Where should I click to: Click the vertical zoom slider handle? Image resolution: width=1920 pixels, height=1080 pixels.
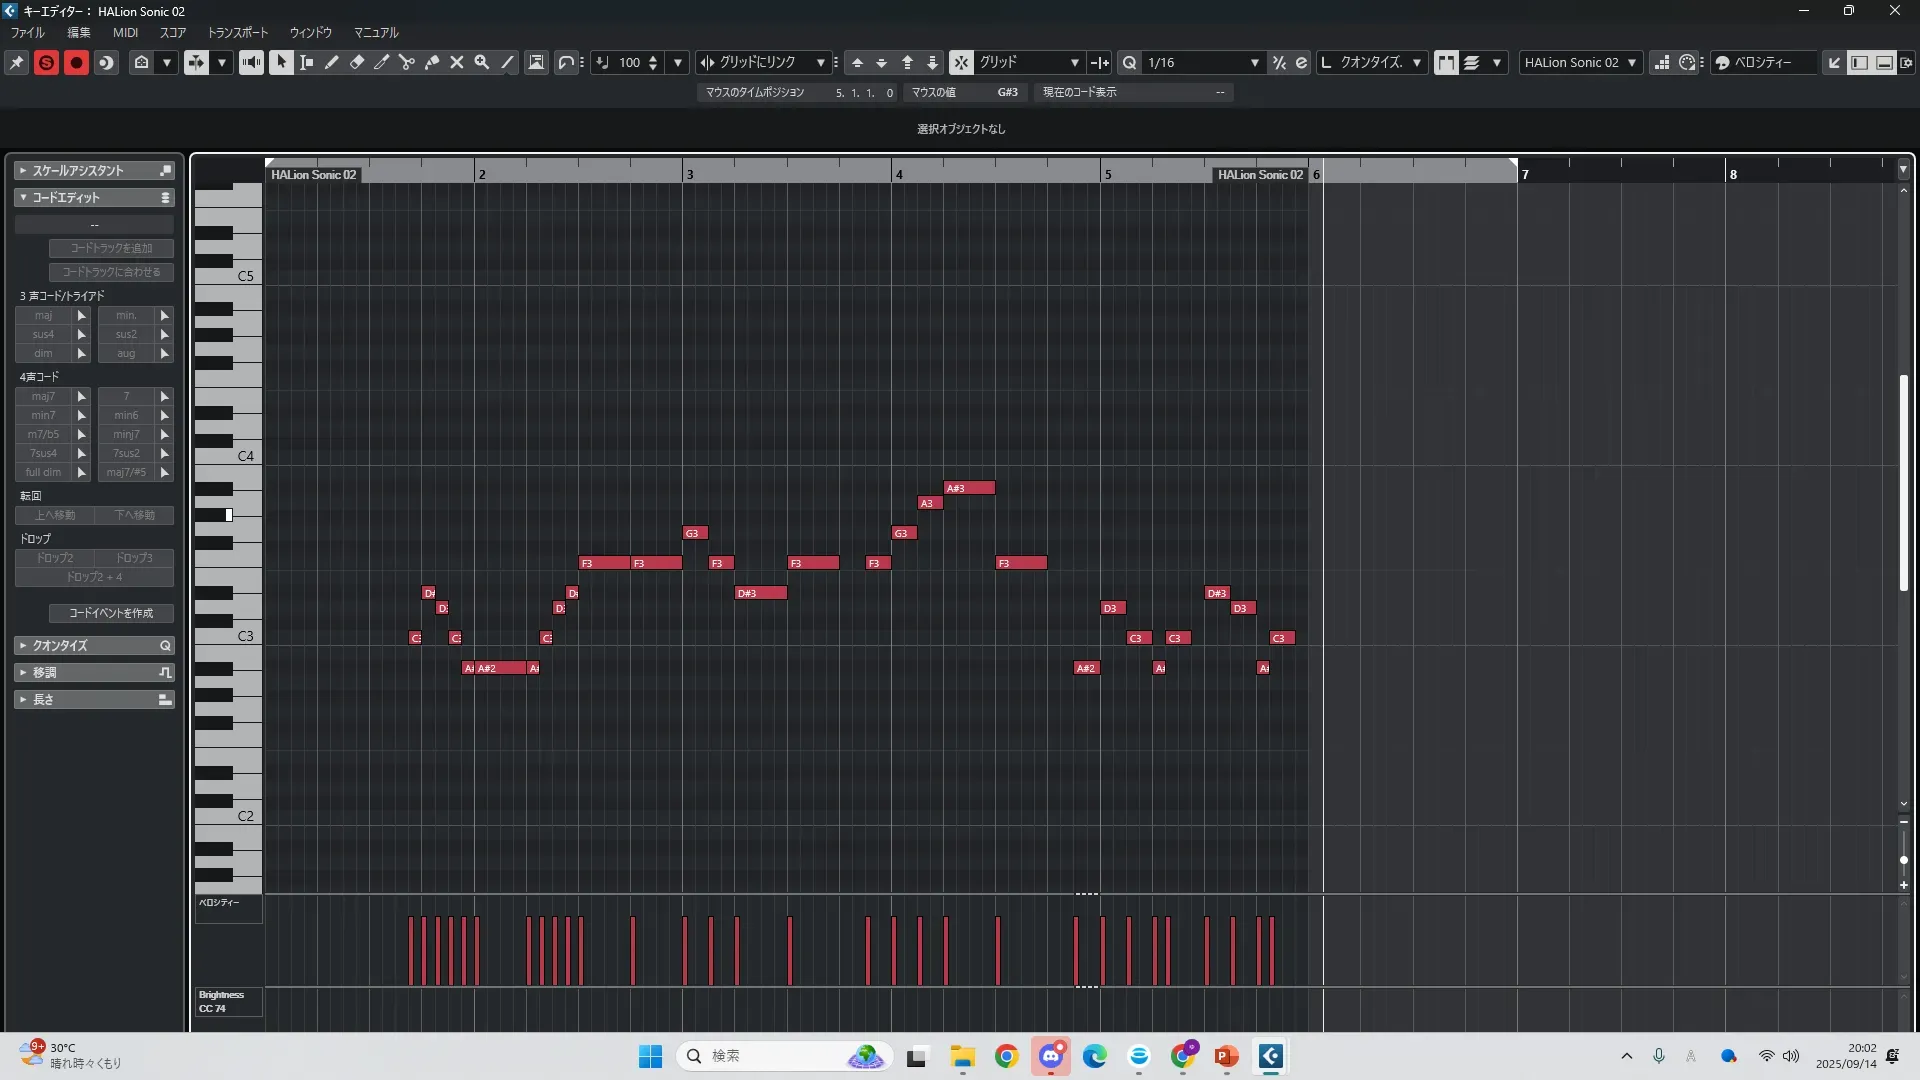click(x=1903, y=860)
